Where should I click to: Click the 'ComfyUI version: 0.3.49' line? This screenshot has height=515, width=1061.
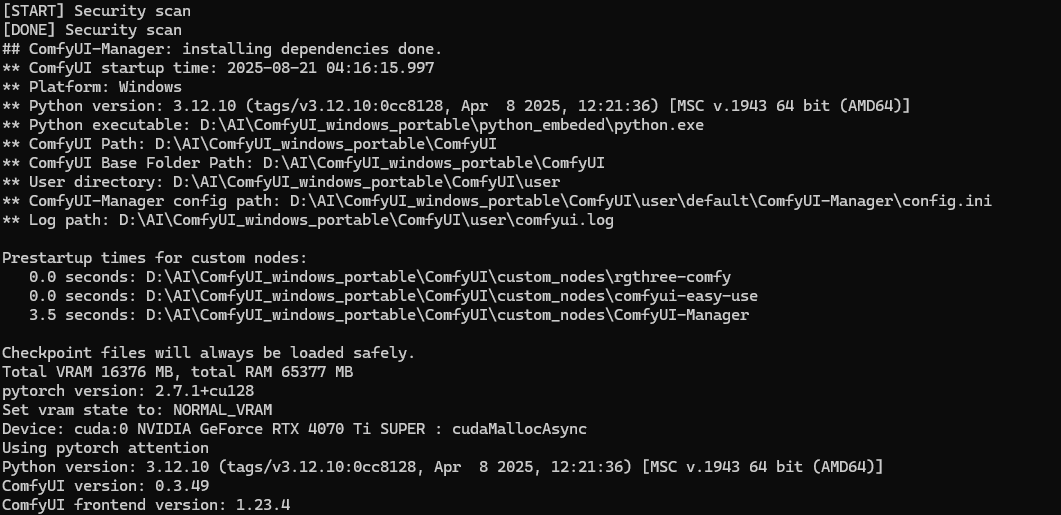click(x=106, y=486)
